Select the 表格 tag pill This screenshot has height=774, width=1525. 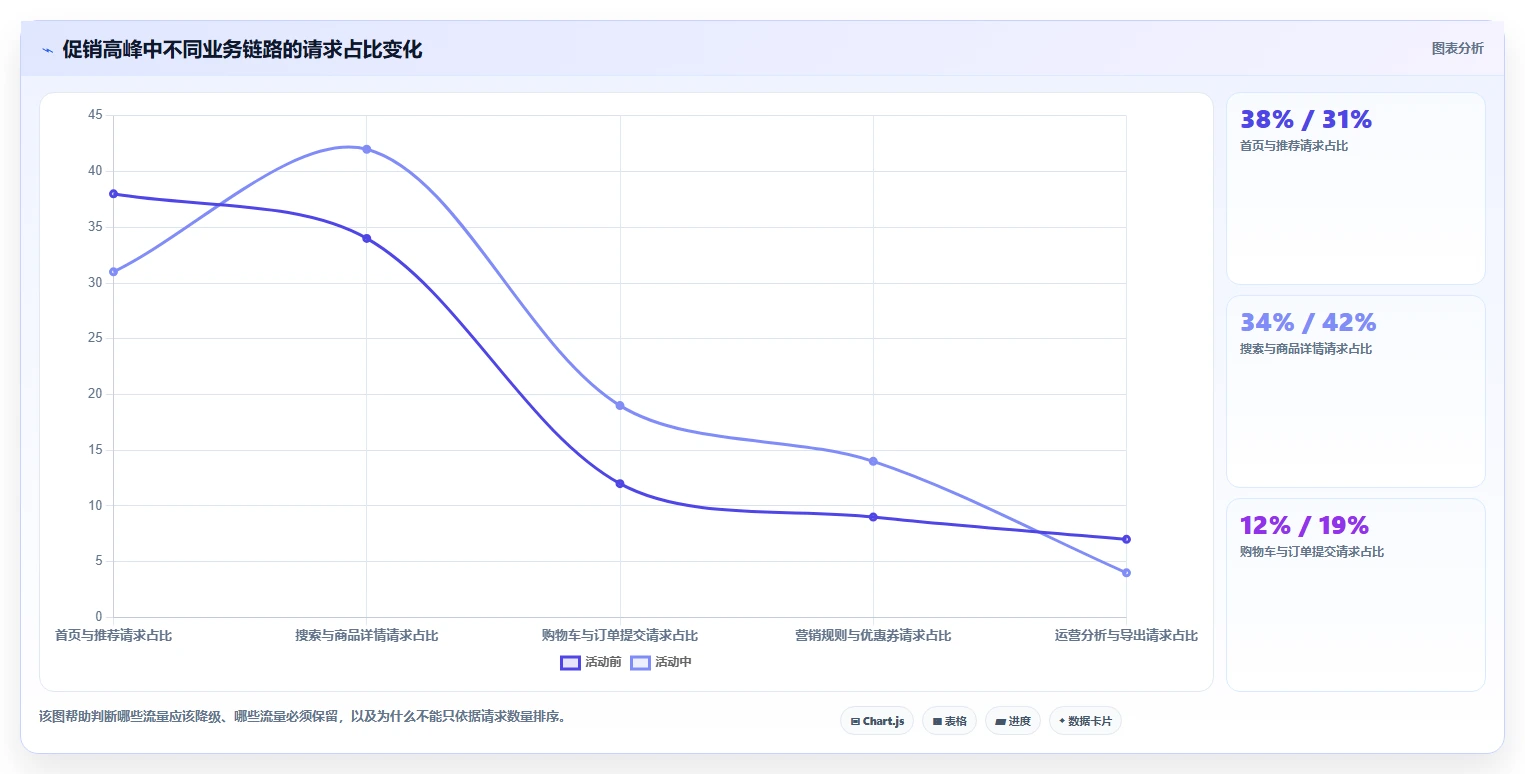[x=949, y=721]
